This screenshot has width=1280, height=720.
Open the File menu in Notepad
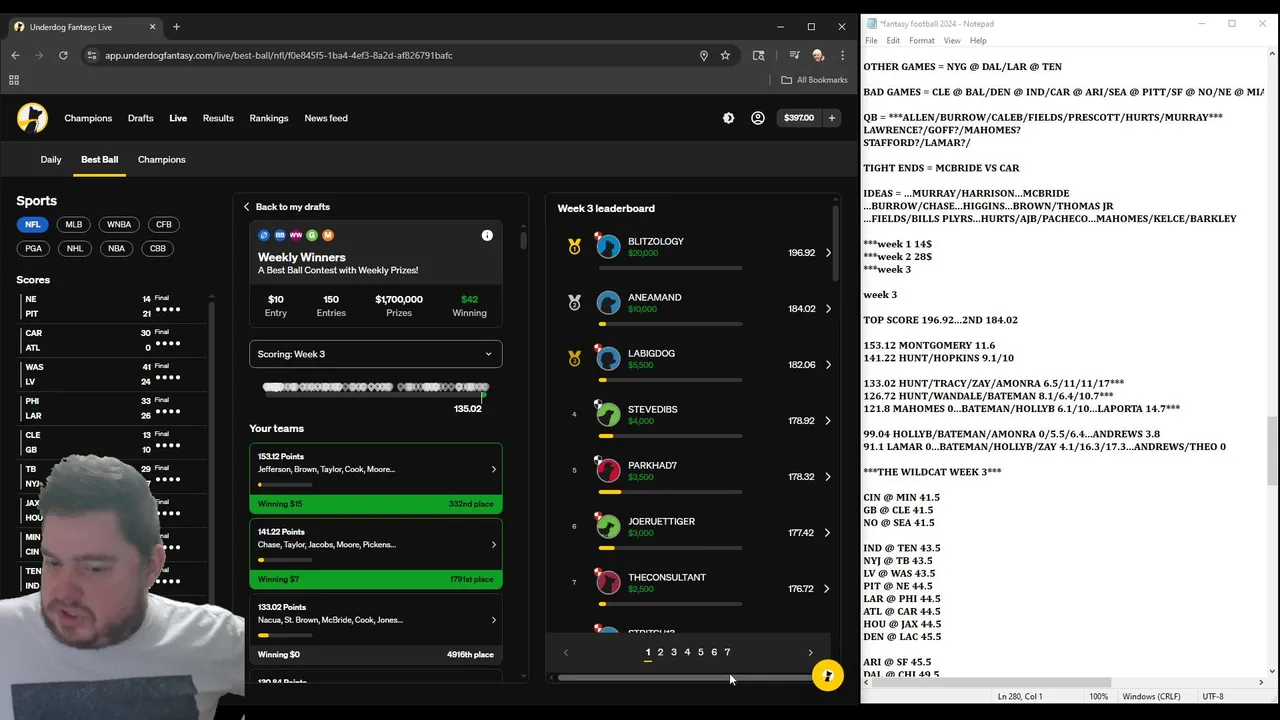(x=871, y=41)
